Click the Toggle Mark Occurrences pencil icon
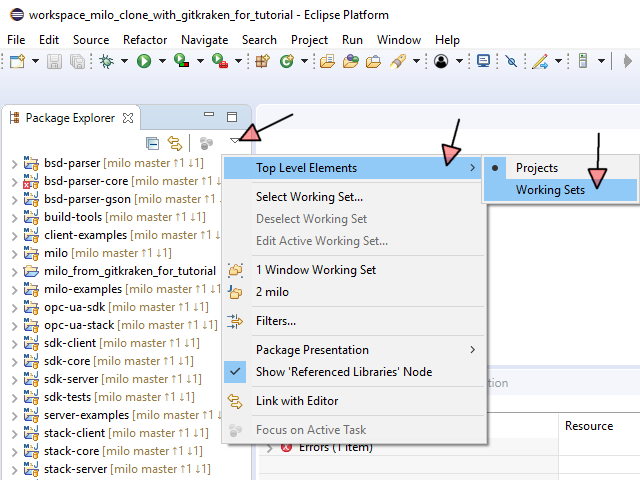This screenshot has height=480, width=640. (x=540, y=61)
